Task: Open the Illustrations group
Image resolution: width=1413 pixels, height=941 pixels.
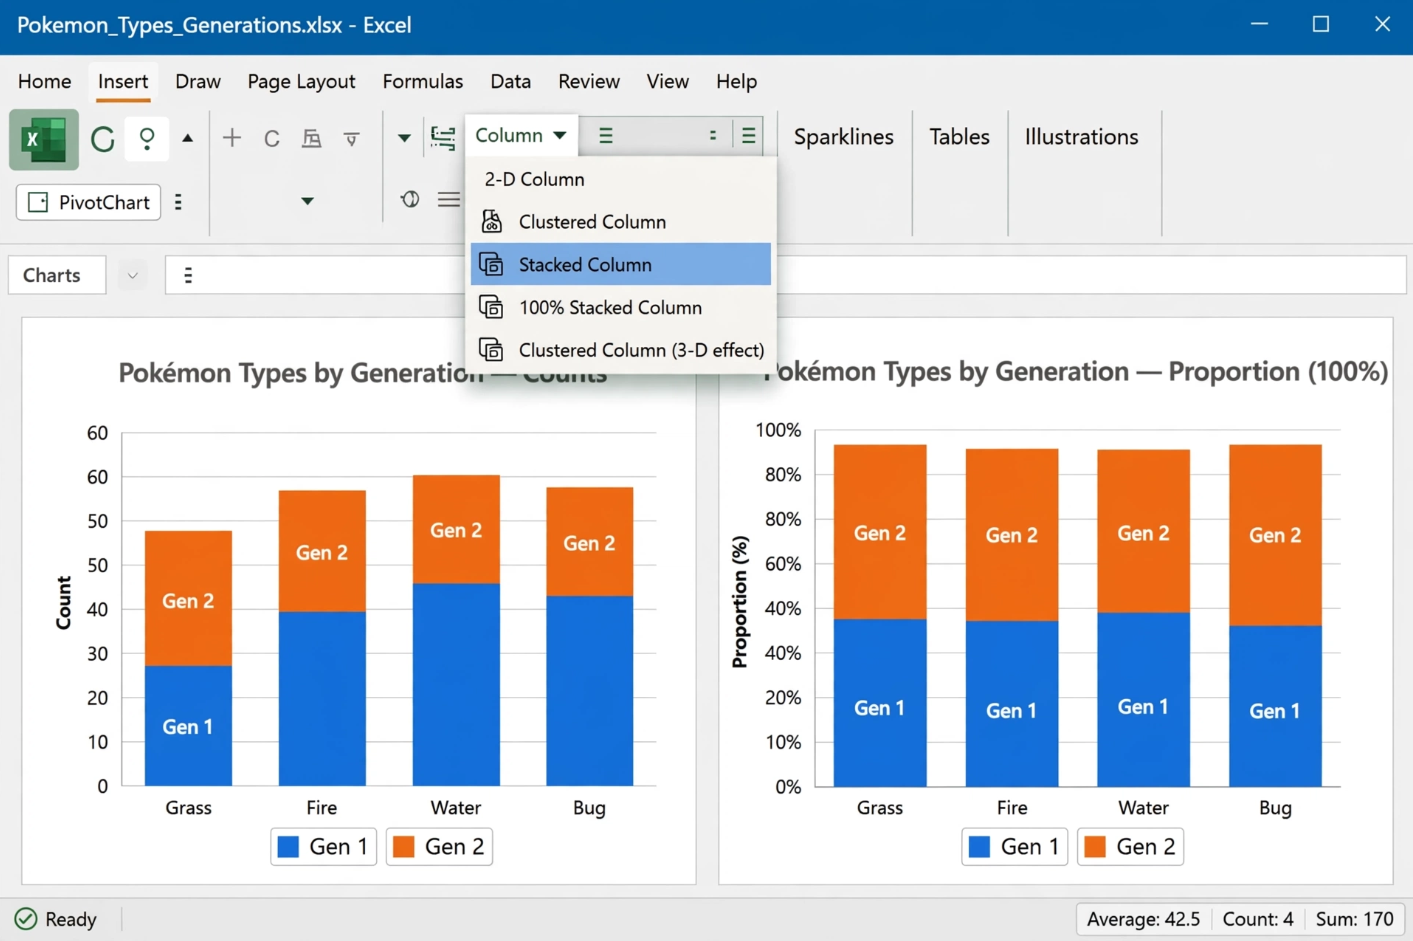Action: click(x=1081, y=137)
